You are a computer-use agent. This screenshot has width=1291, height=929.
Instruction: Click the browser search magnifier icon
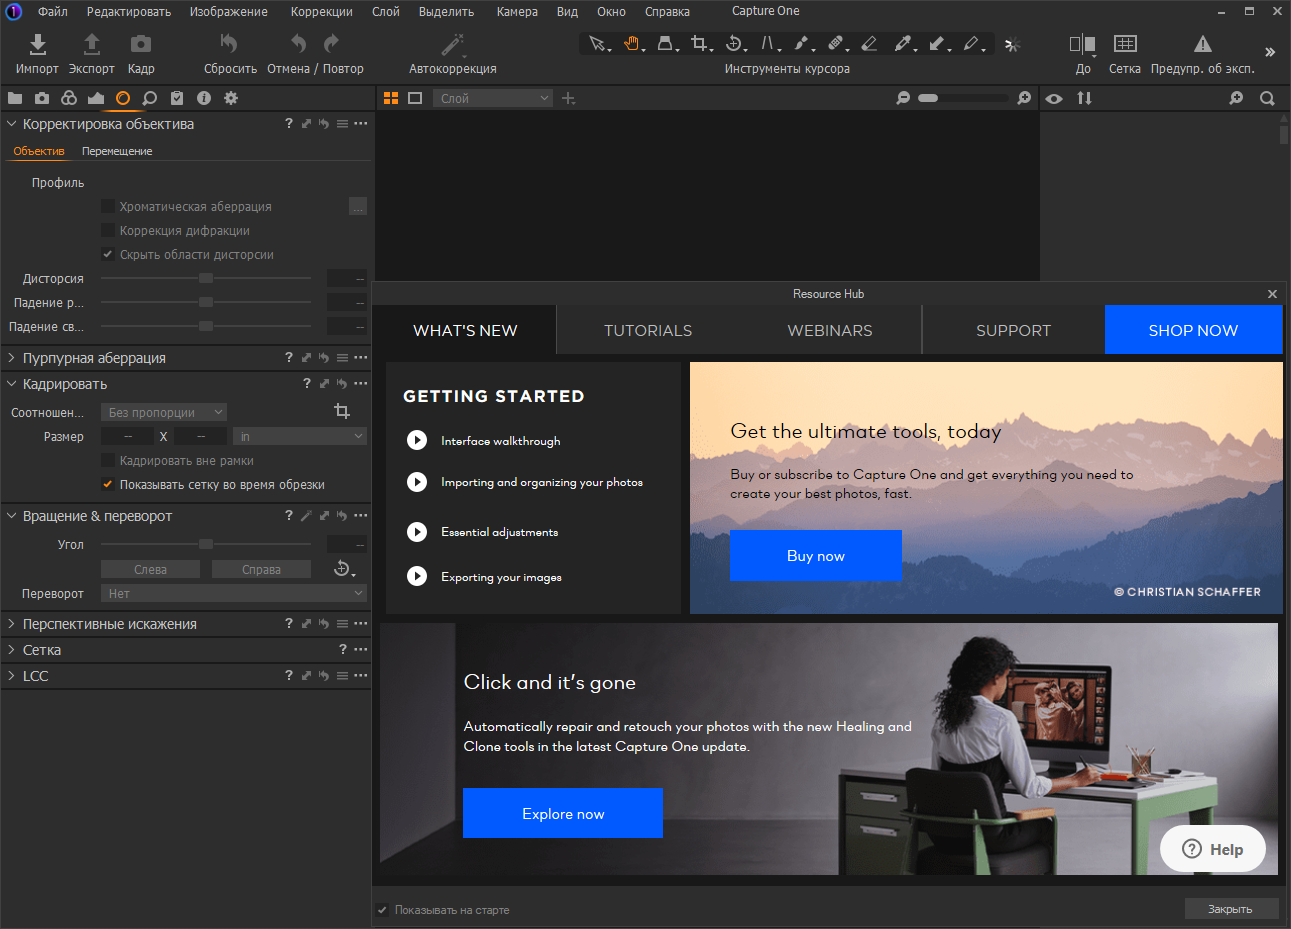click(1267, 98)
